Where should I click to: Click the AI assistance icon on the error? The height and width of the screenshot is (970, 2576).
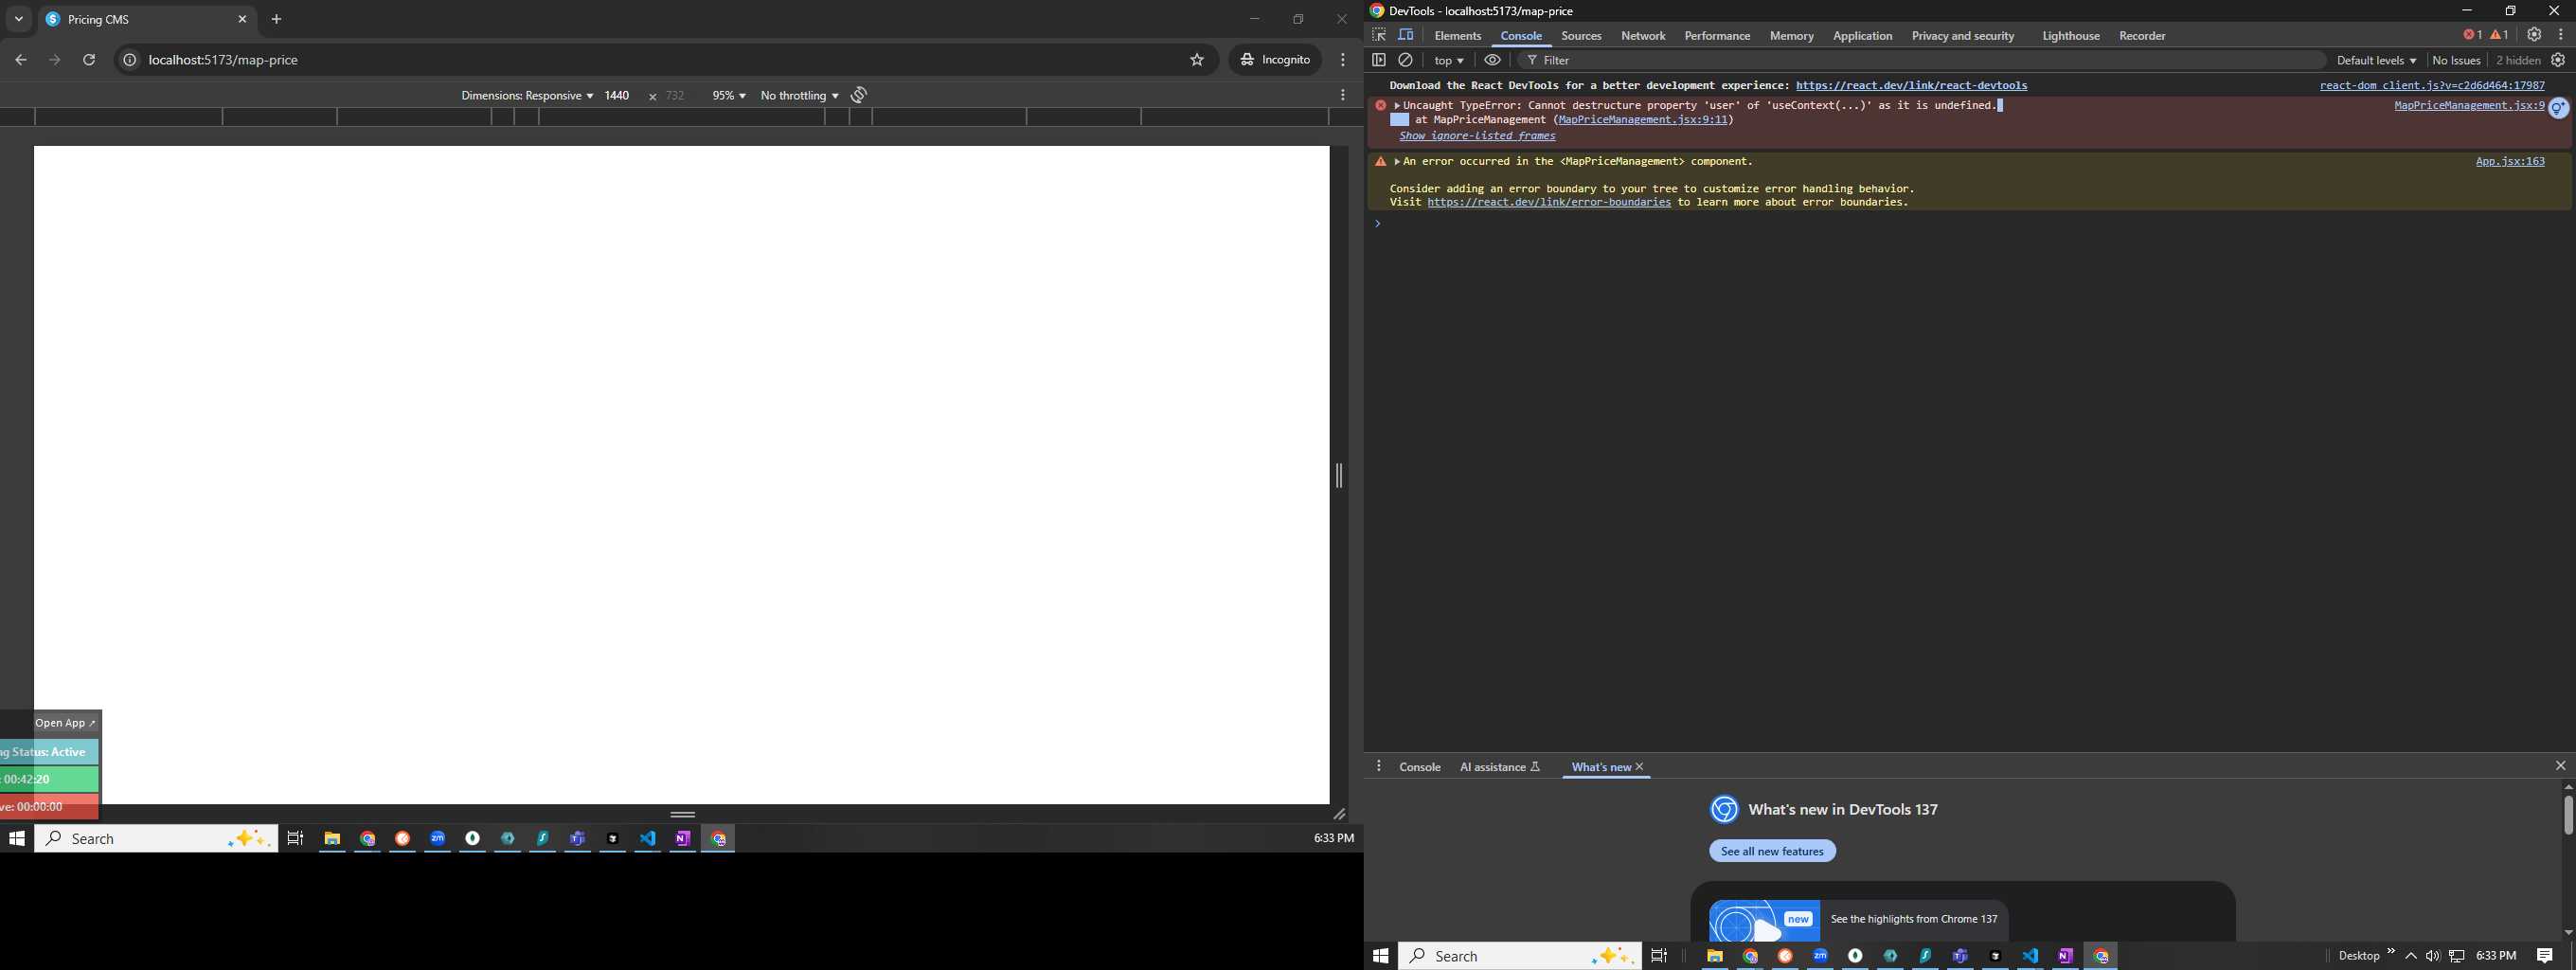(2558, 108)
